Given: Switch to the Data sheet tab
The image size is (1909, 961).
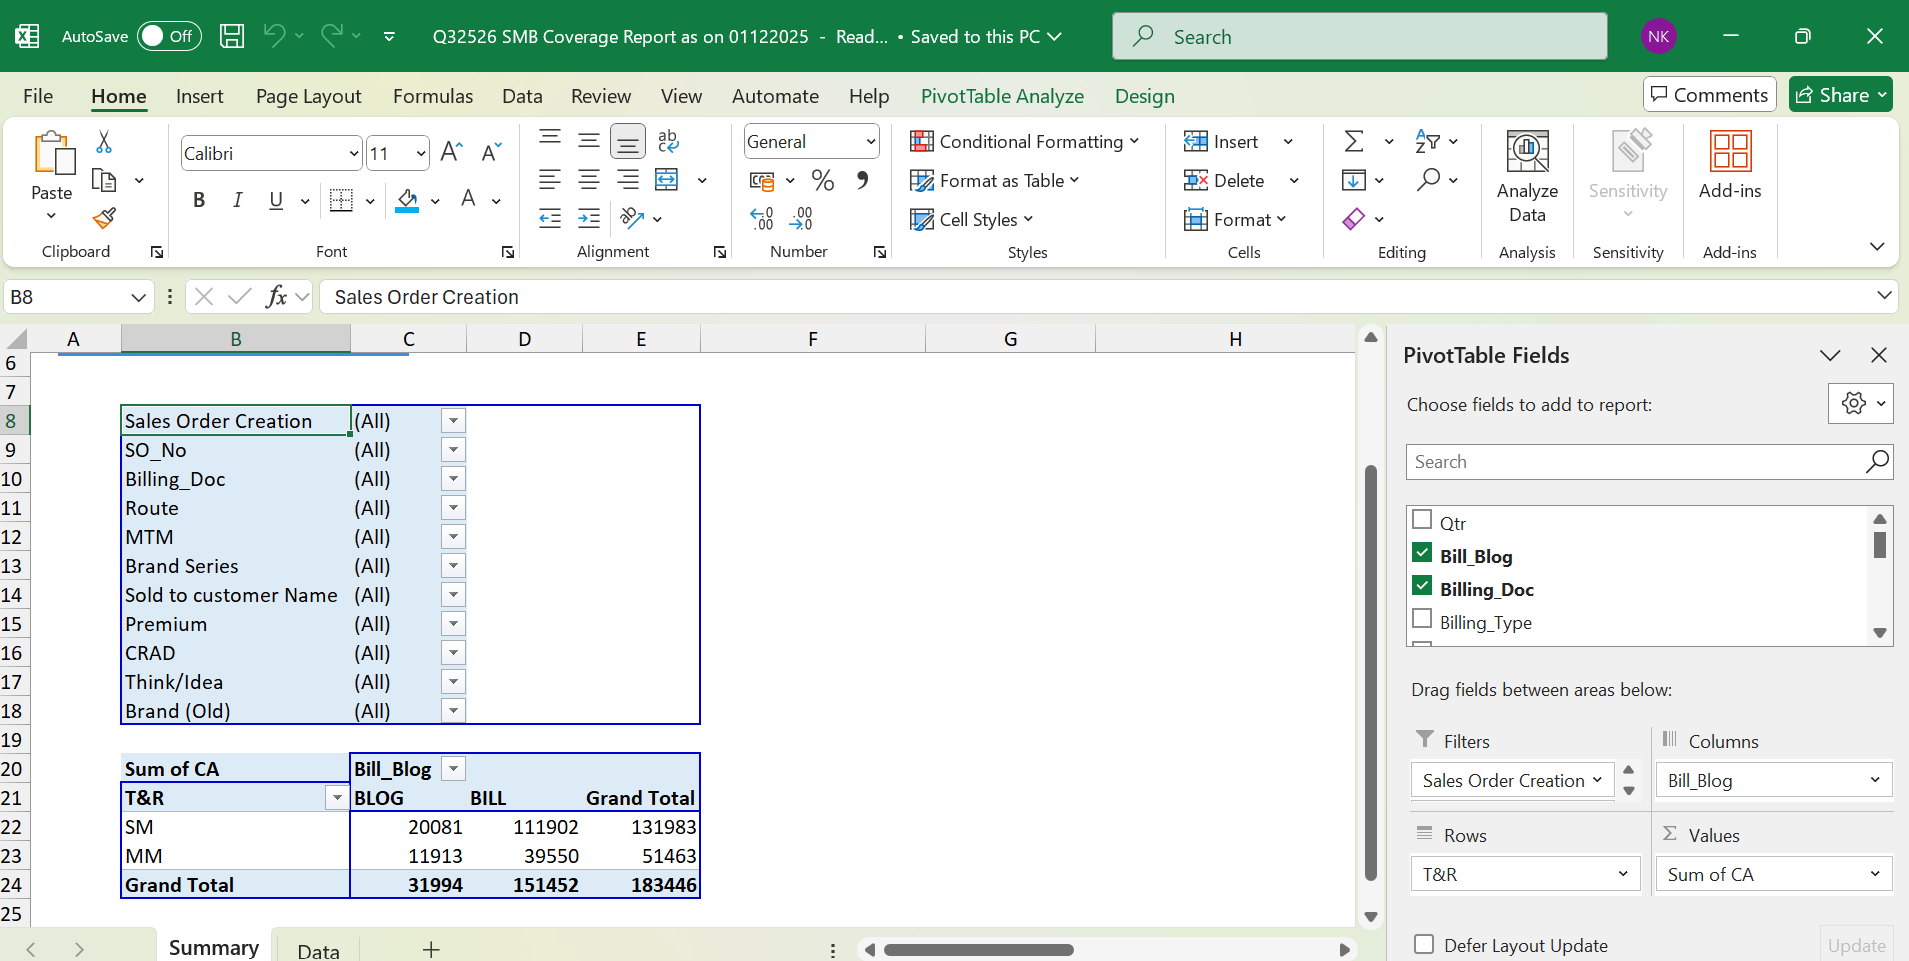Looking at the screenshot, I should click(x=318, y=950).
